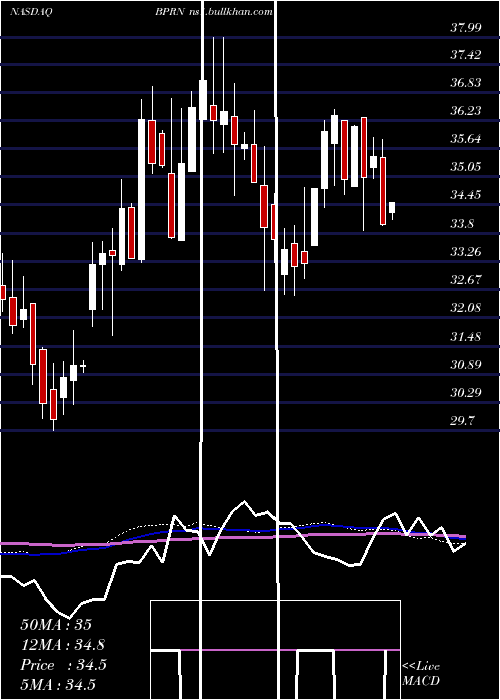Image resolution: width=500 pixels, height=700 pixels.
Task: Click the 29.7 price axis label
Action: [x=462, y=421]
